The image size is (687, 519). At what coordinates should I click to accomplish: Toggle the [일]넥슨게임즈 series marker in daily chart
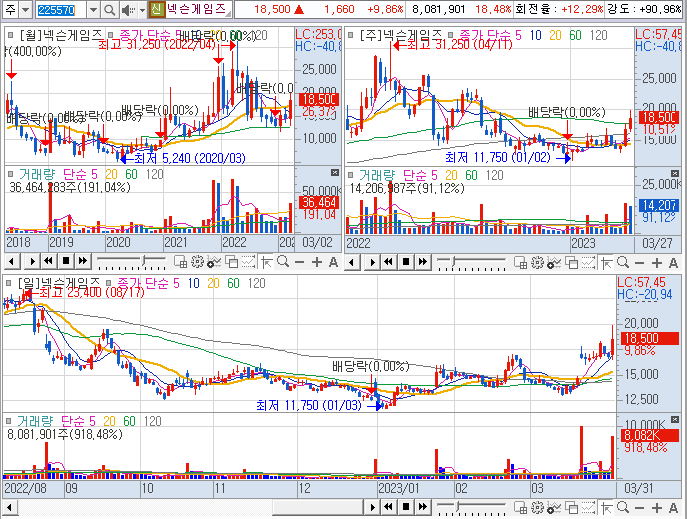(x=8, y=283)
